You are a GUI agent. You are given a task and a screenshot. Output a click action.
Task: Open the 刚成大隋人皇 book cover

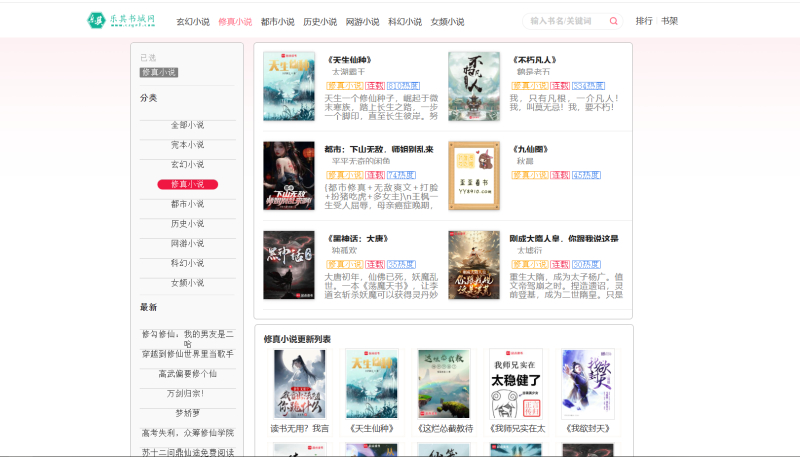click(474, 265)
